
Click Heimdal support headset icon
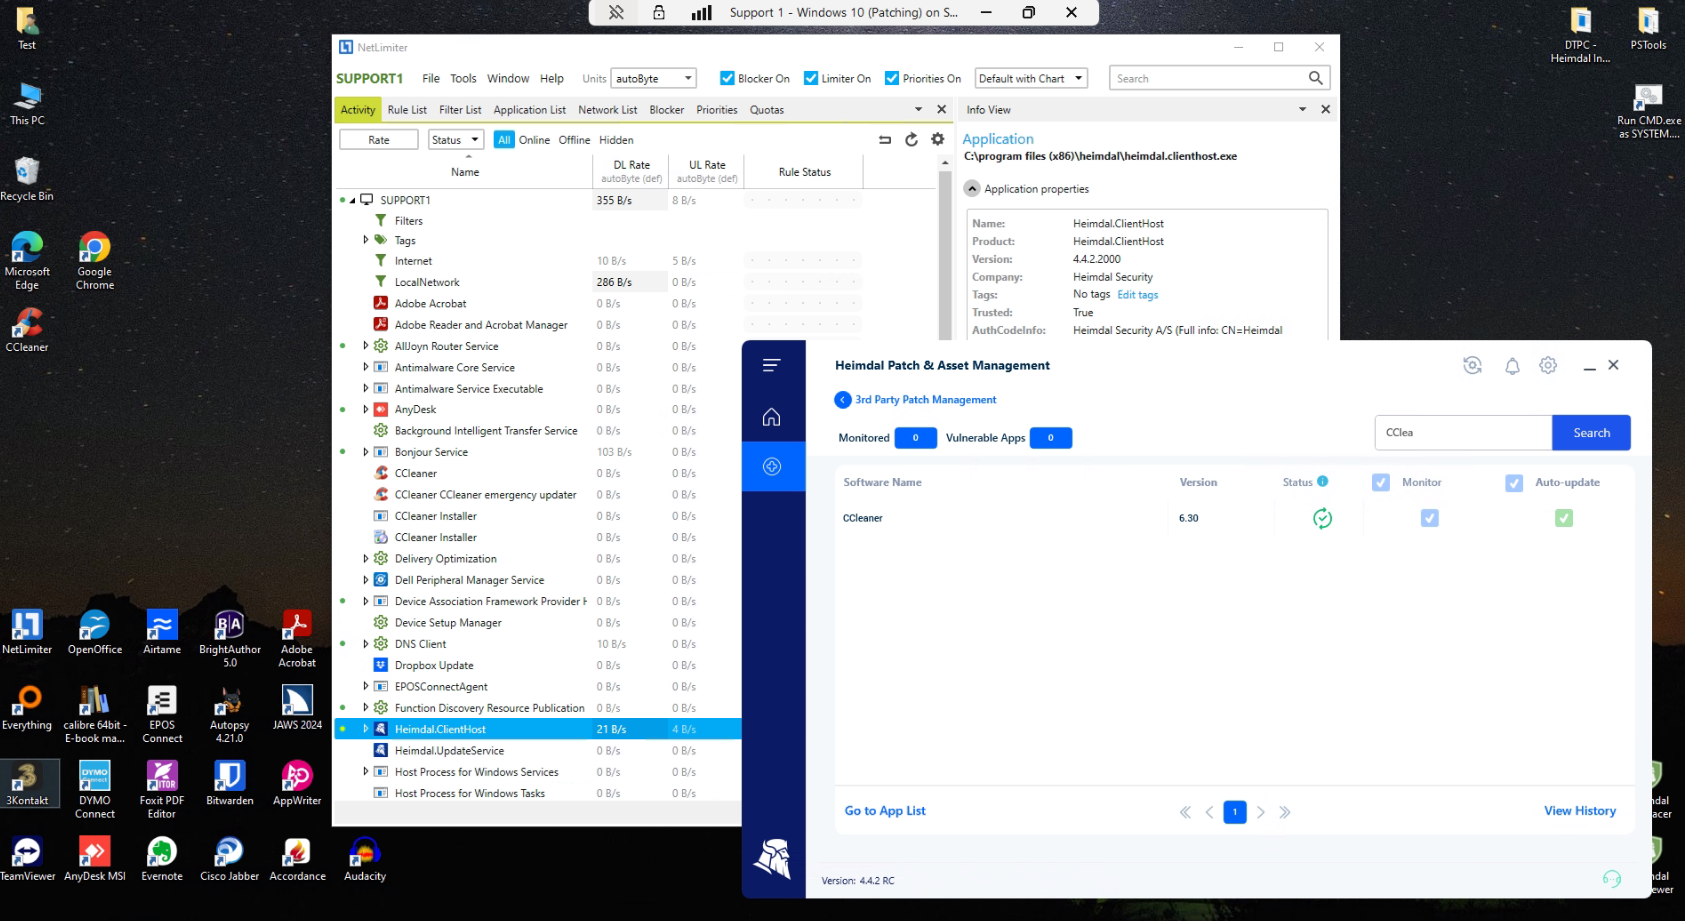(x=1611, y=879)
